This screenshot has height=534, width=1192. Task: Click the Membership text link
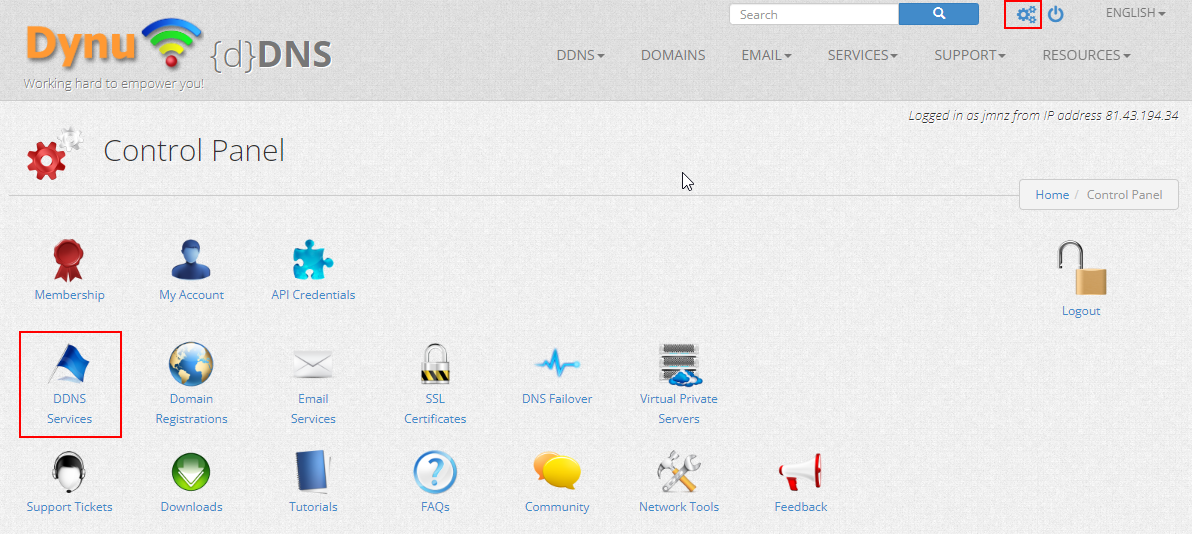click(x=69, y=294)
